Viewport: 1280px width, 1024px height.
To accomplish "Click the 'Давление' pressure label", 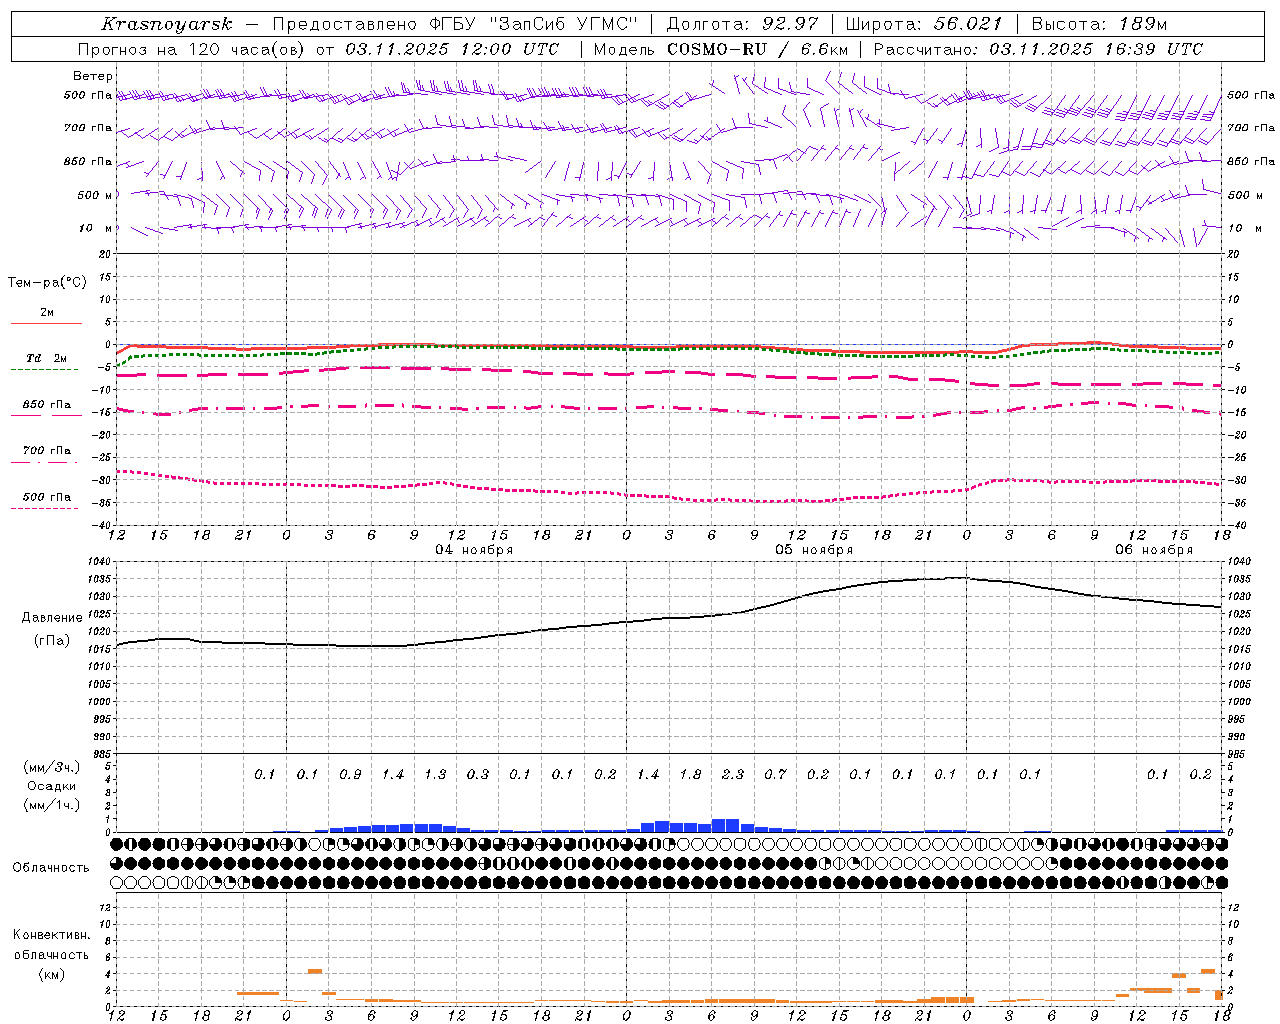I will (52, 618).
